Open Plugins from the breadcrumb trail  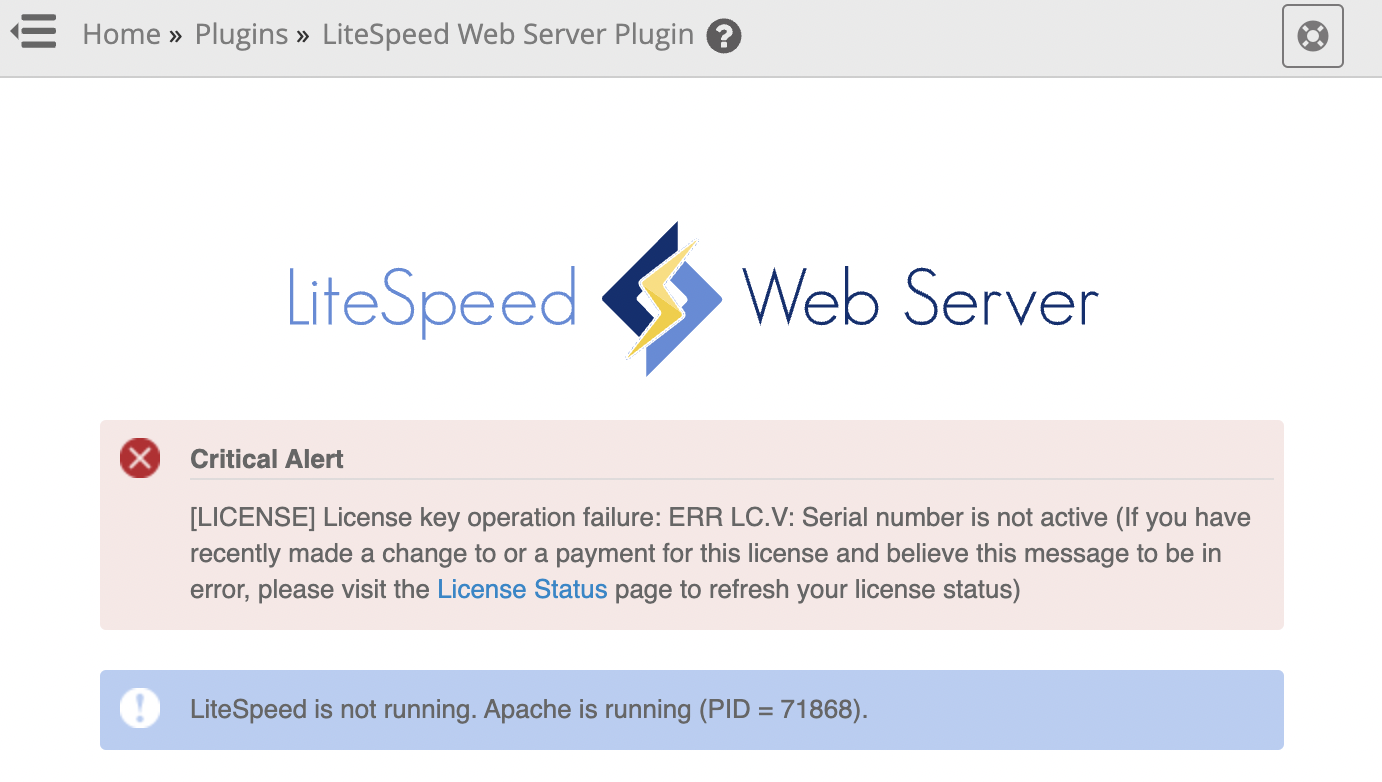click(241, 35)
